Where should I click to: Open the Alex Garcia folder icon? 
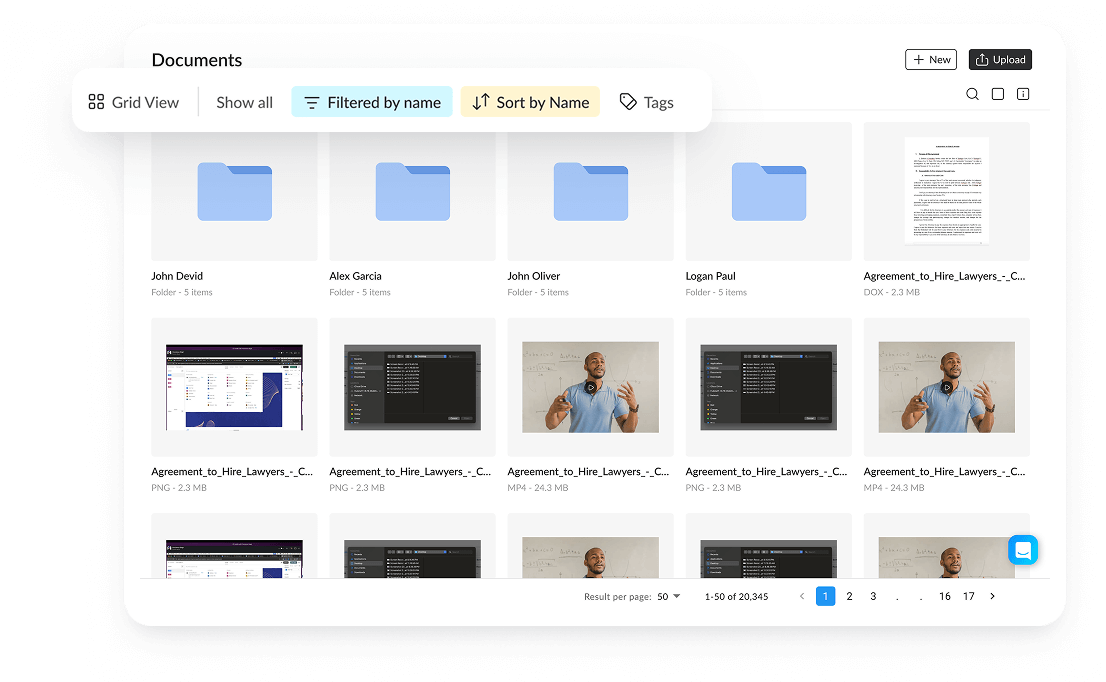coord(412,192)
